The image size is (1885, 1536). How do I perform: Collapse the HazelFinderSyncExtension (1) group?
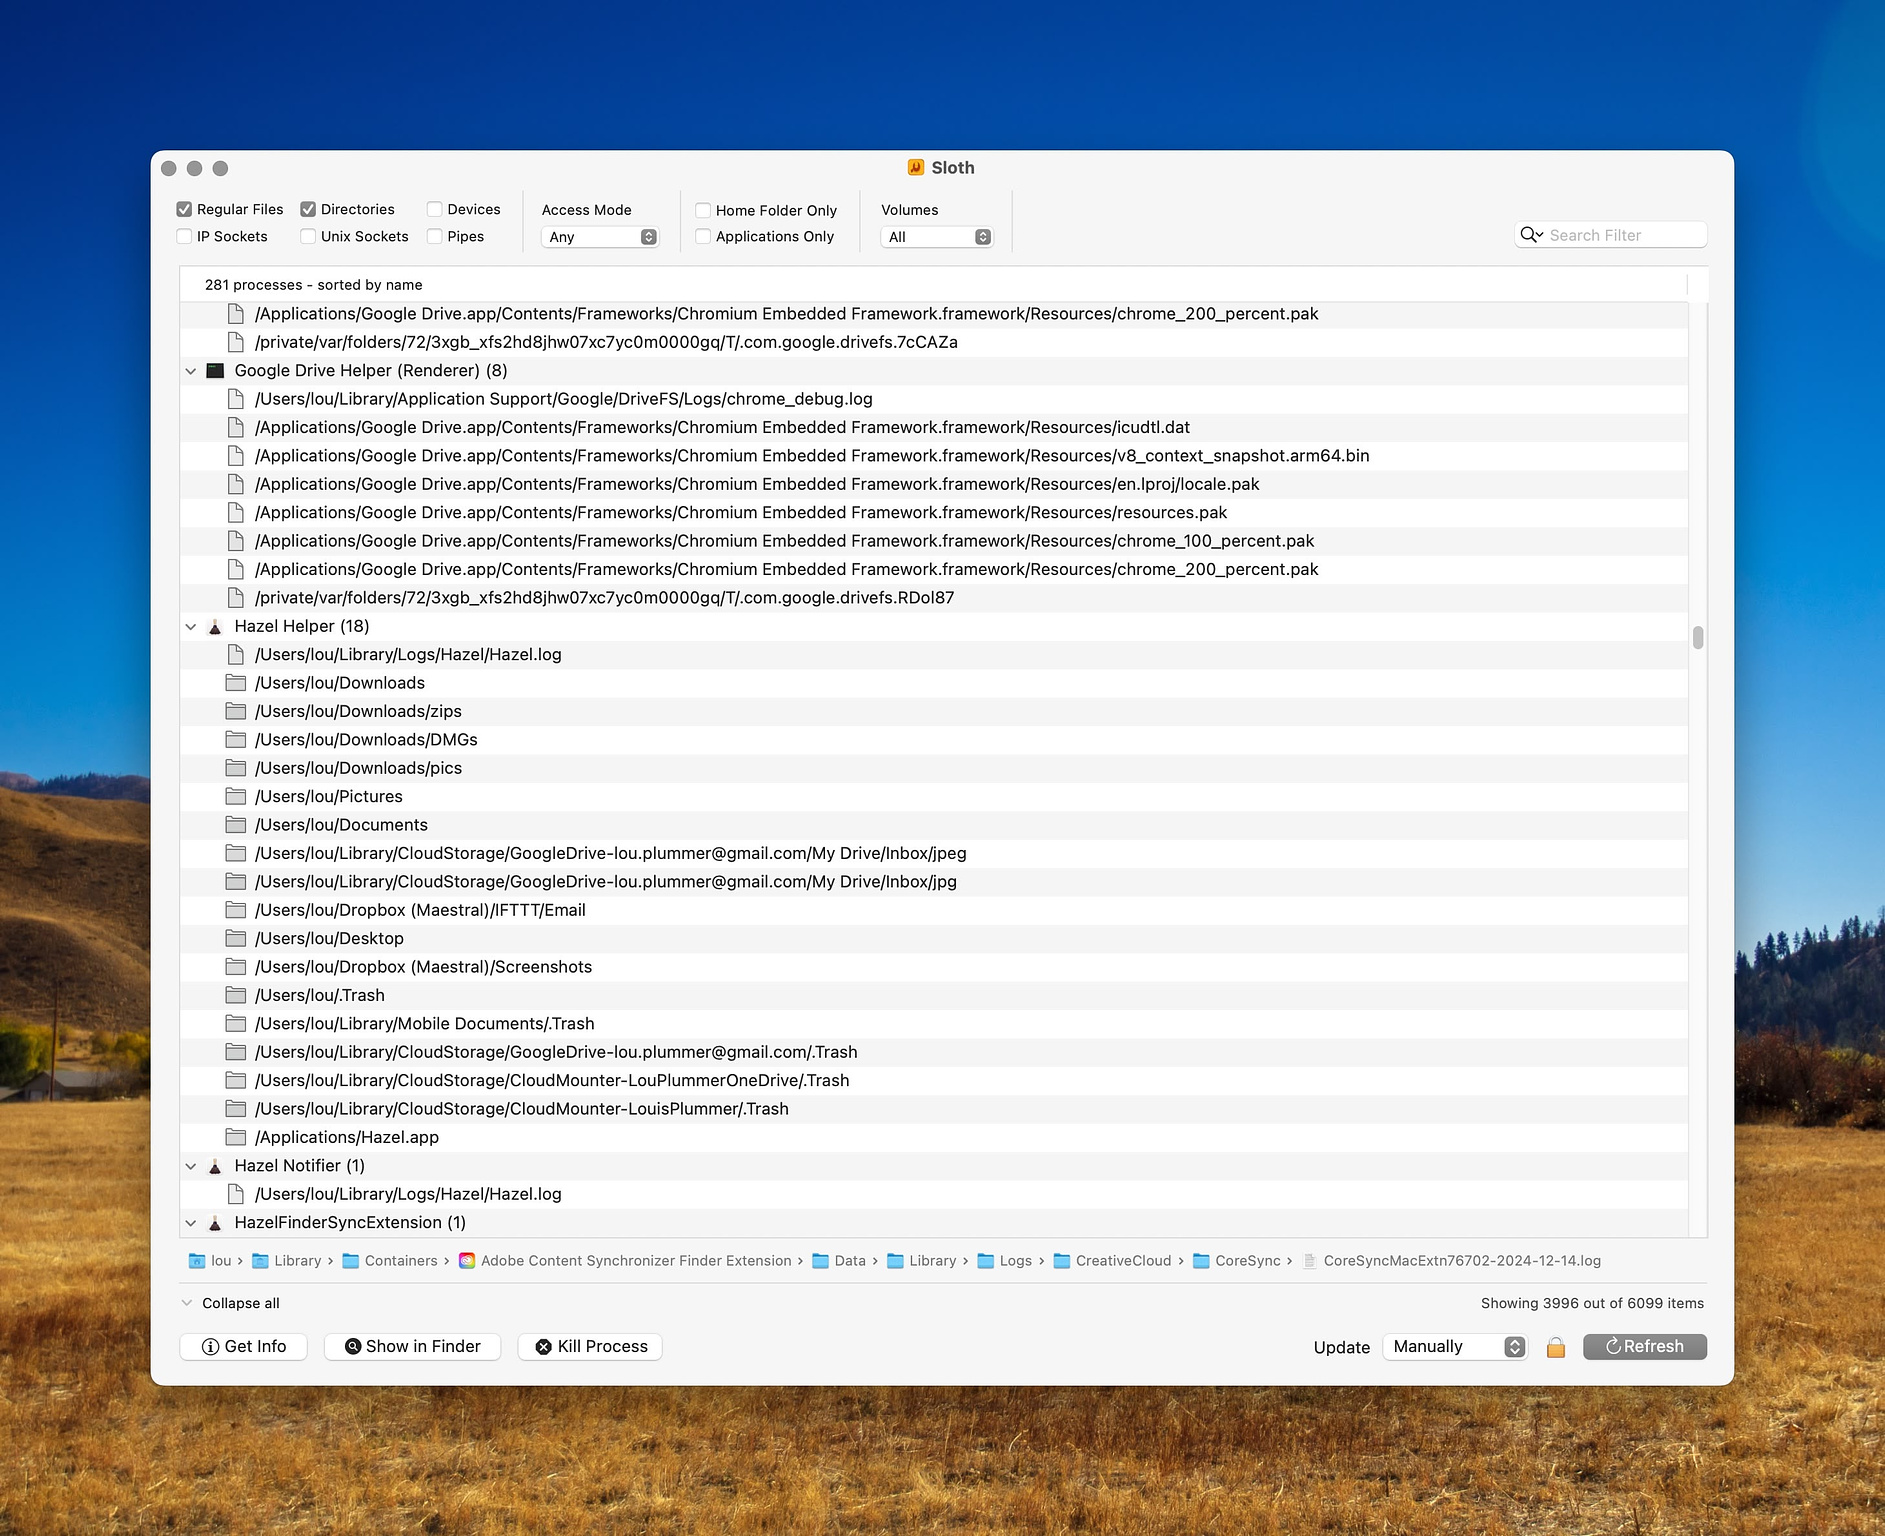(x=191, y=1223)
